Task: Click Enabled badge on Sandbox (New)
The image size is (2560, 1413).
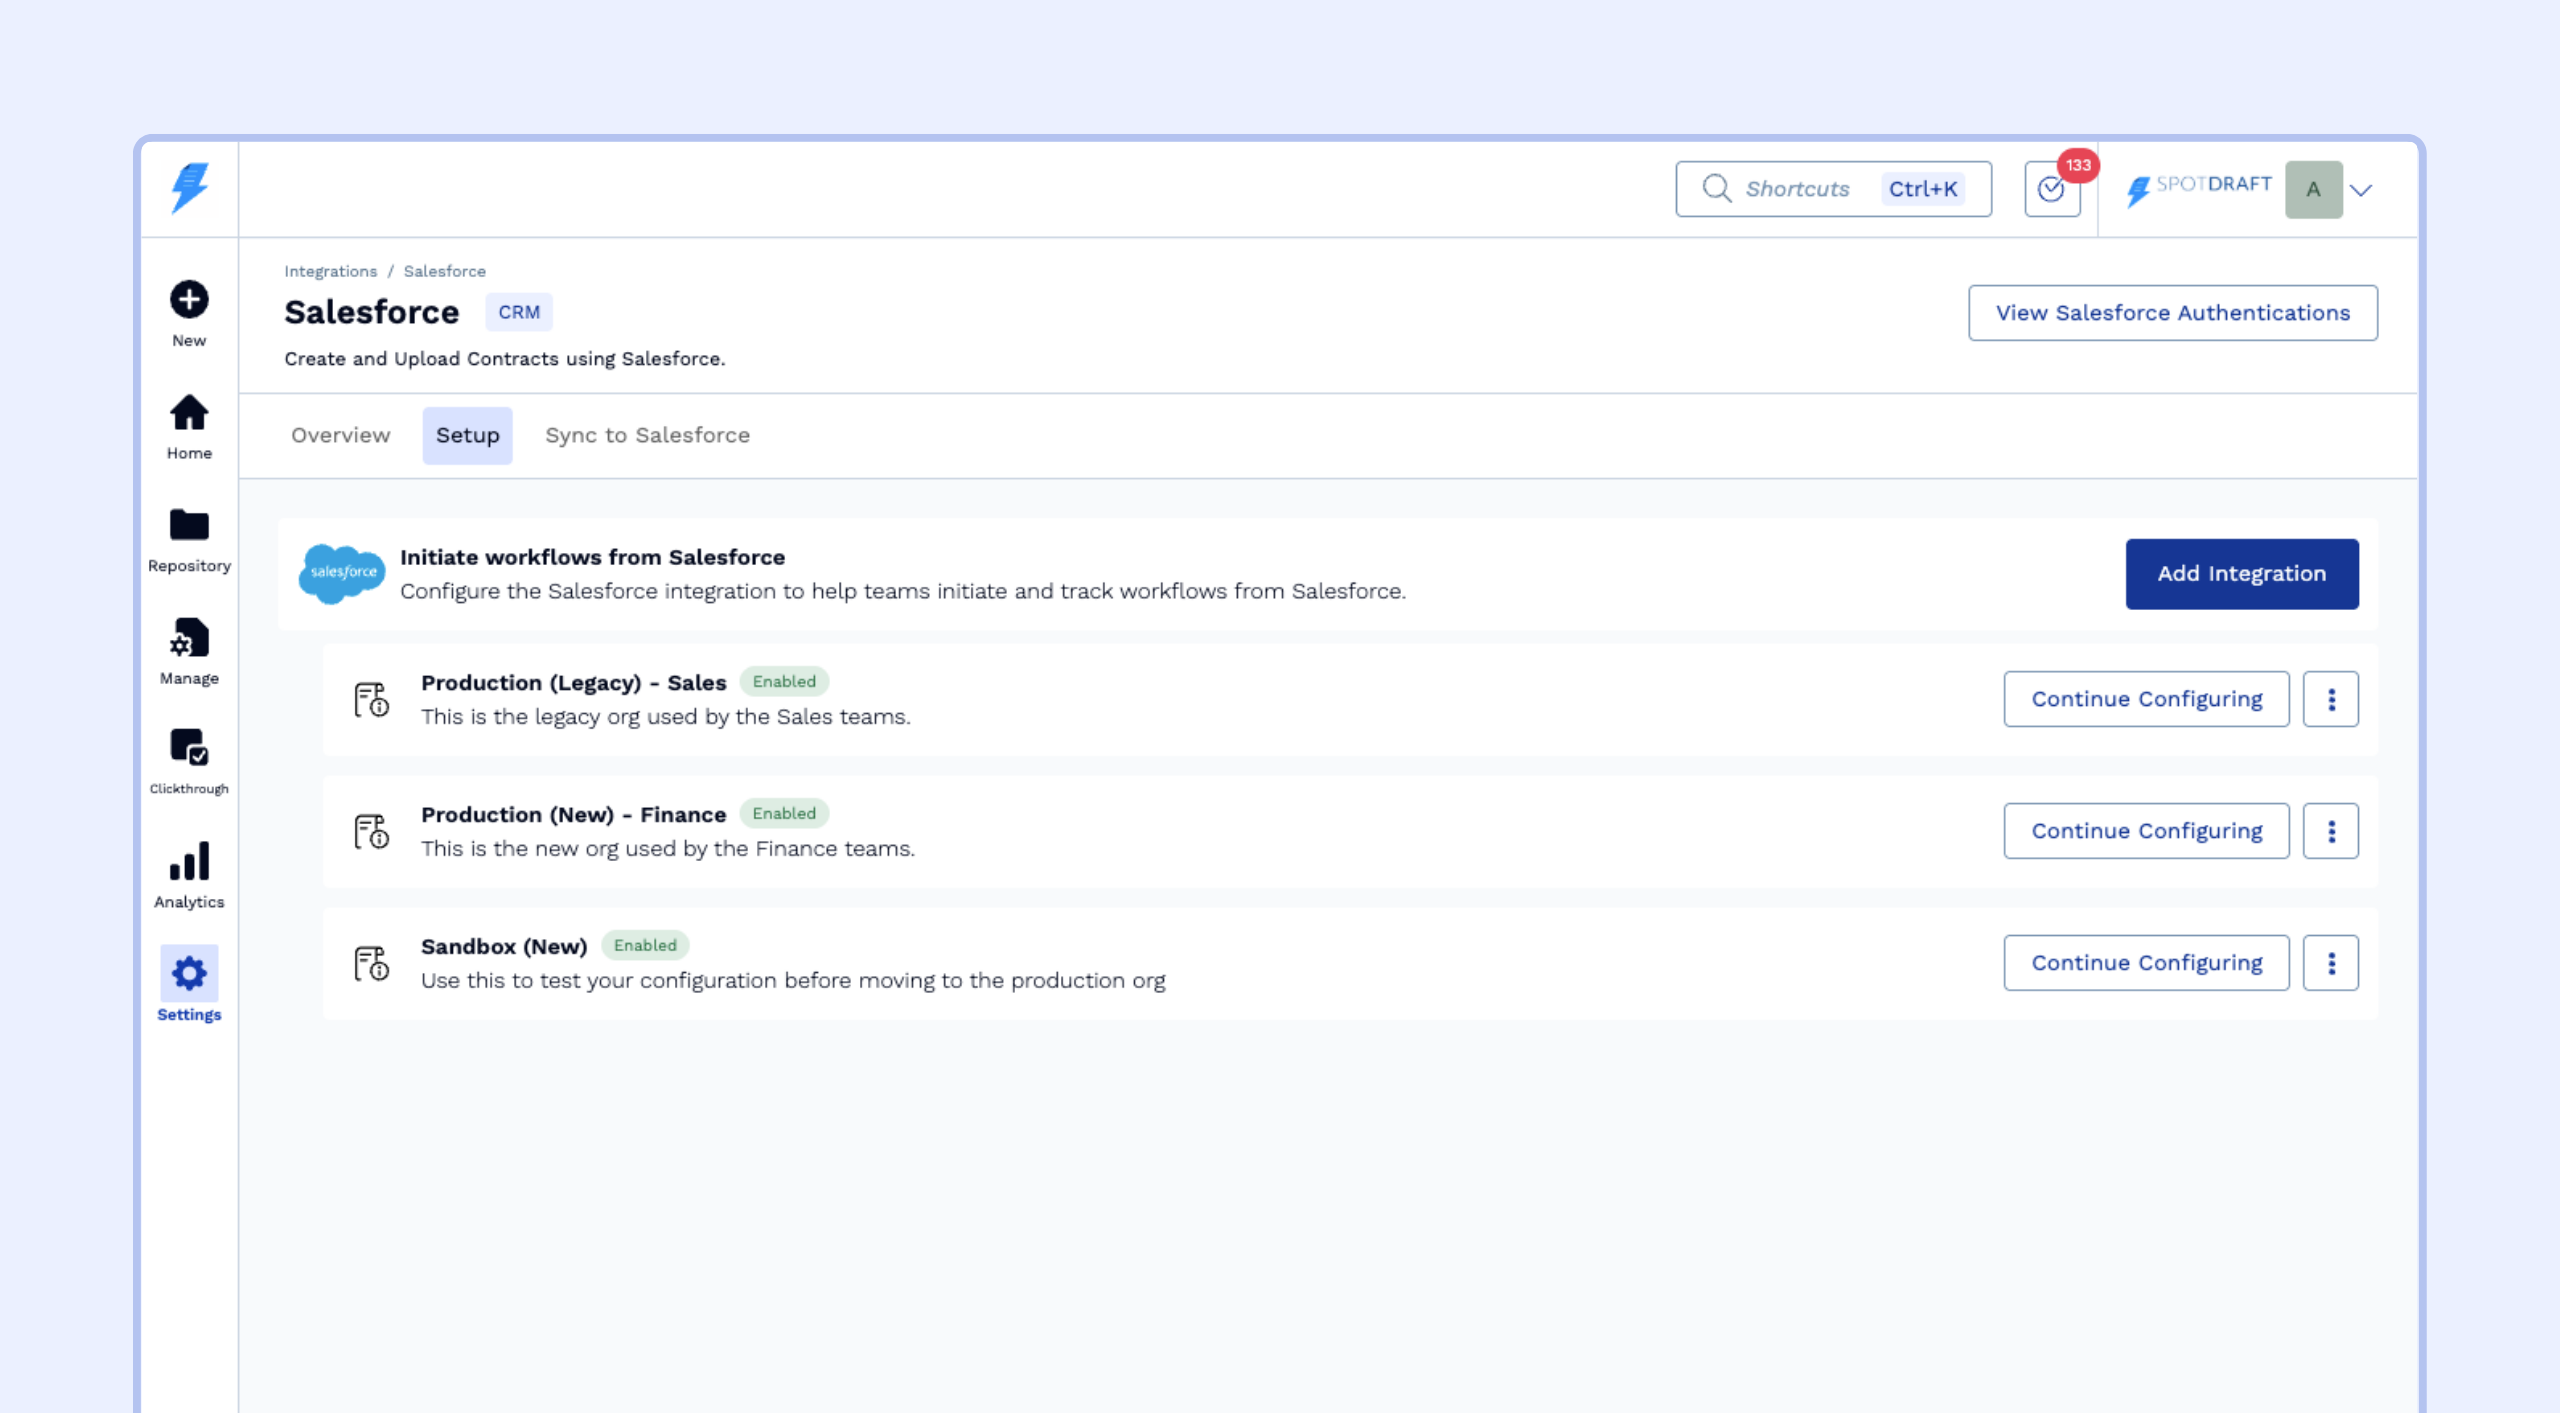Action: (x=645, y=945)
